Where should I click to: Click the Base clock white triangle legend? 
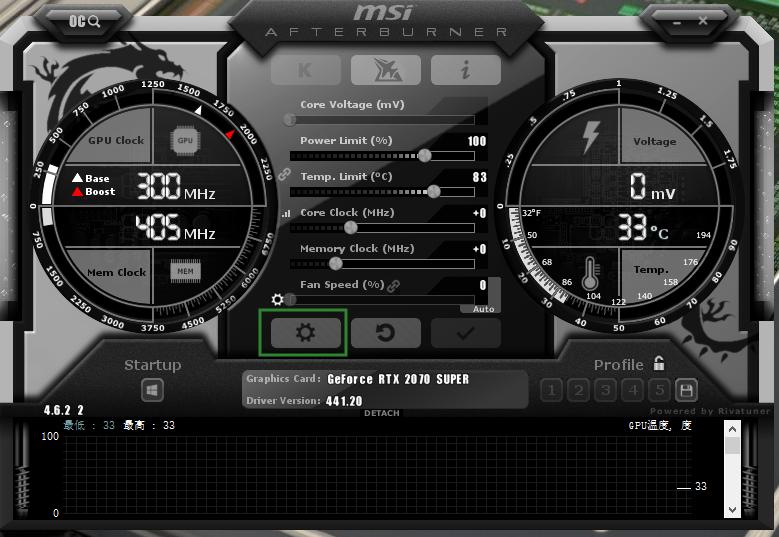coord(78,178)
